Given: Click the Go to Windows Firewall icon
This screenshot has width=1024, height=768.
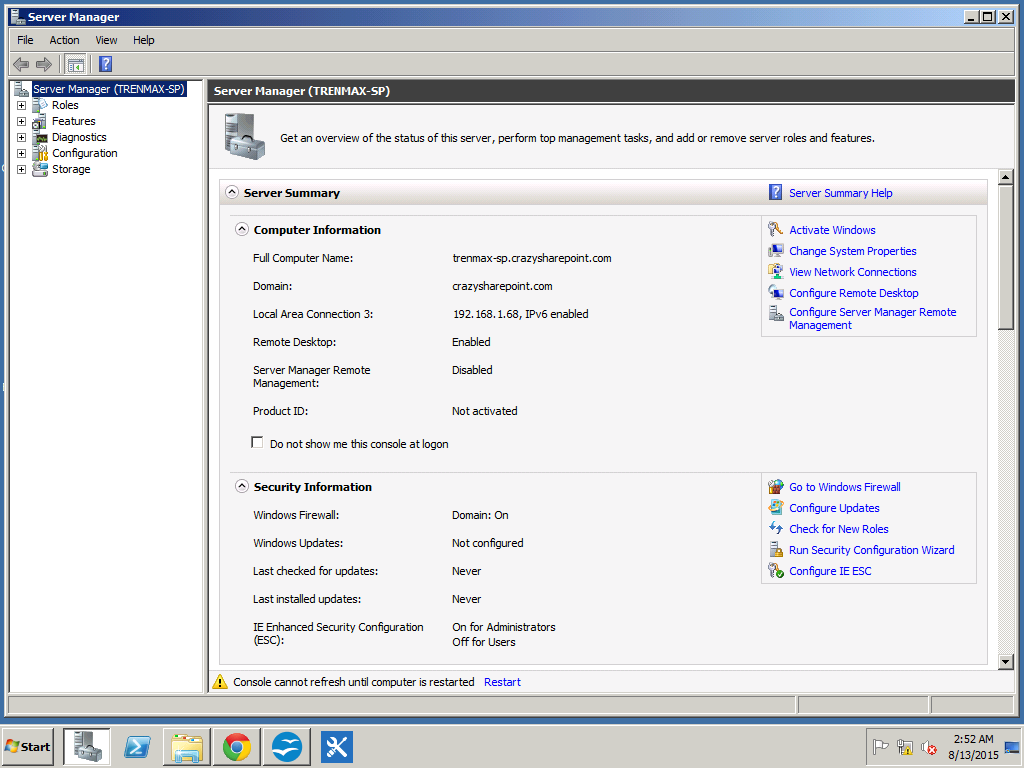Looking at the screenshot, I should (775, 487).
